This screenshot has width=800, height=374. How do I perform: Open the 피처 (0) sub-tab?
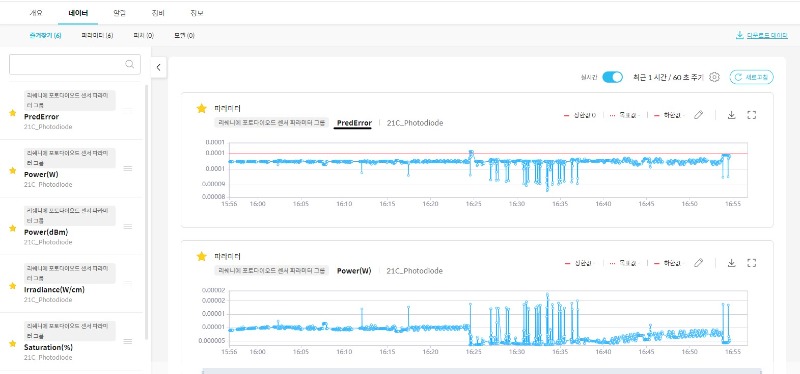(x=143, y=36)
